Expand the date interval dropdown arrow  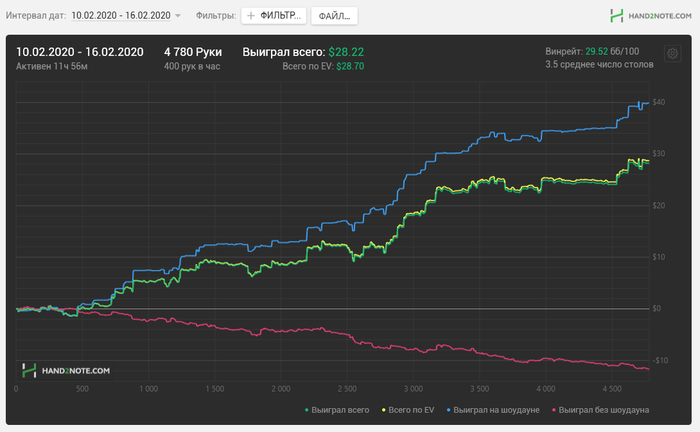click(x=178, y=16)
